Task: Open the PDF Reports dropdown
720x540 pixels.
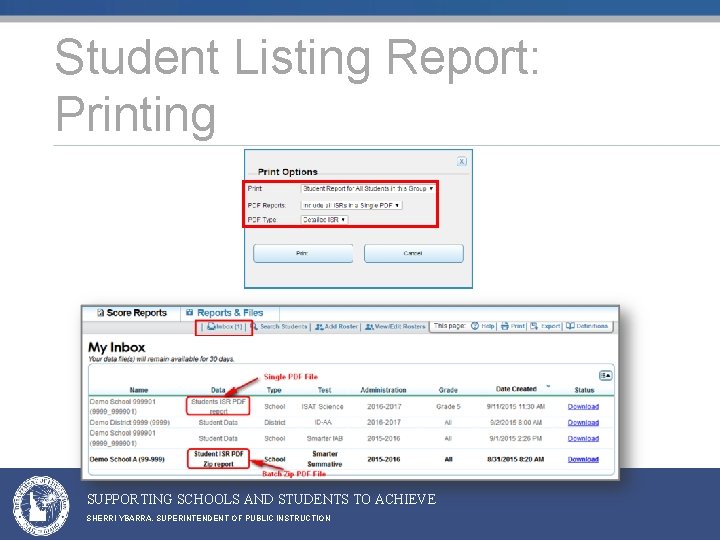Action: (x=351, y=205)
